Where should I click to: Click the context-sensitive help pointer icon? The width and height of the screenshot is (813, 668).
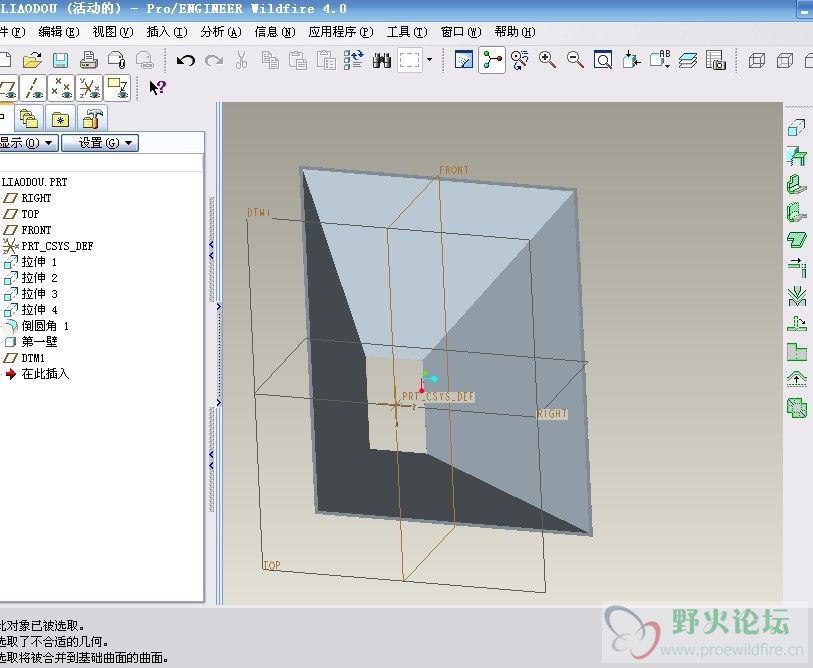pos(157,88)
